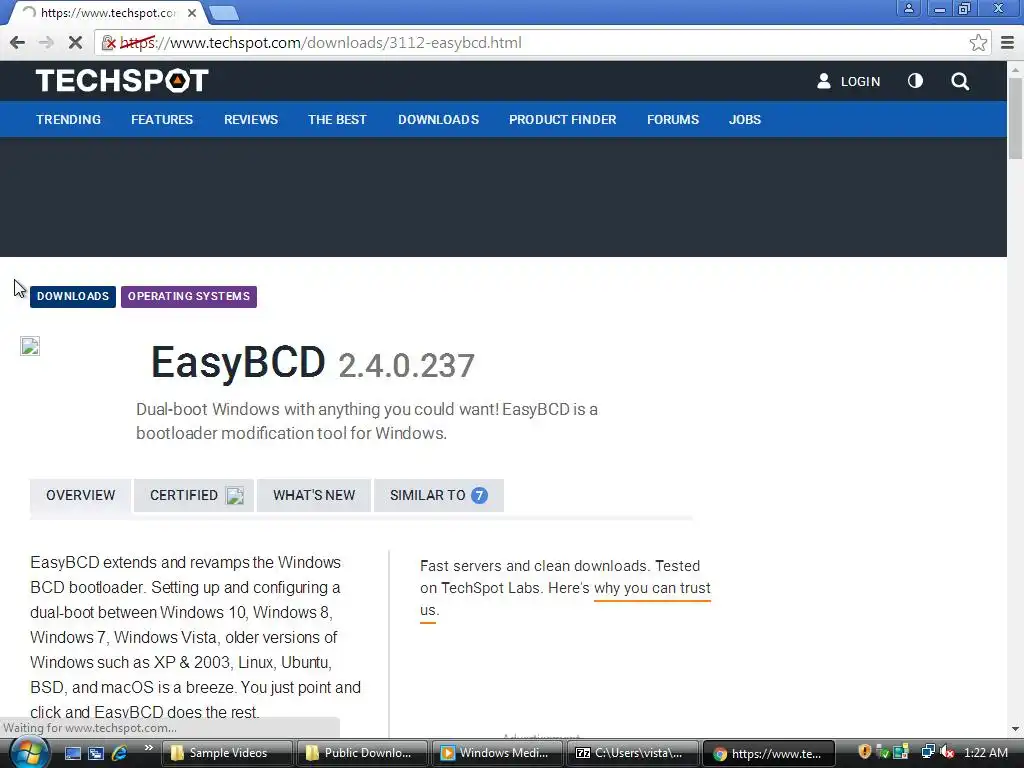
Task: Click Show Desktop quick launch icon
Action: pos(72,753)
